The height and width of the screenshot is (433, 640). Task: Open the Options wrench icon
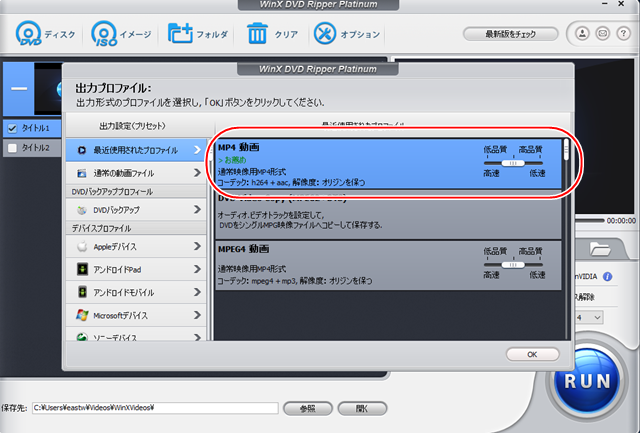pyautogui.click(x=325, y=33)
